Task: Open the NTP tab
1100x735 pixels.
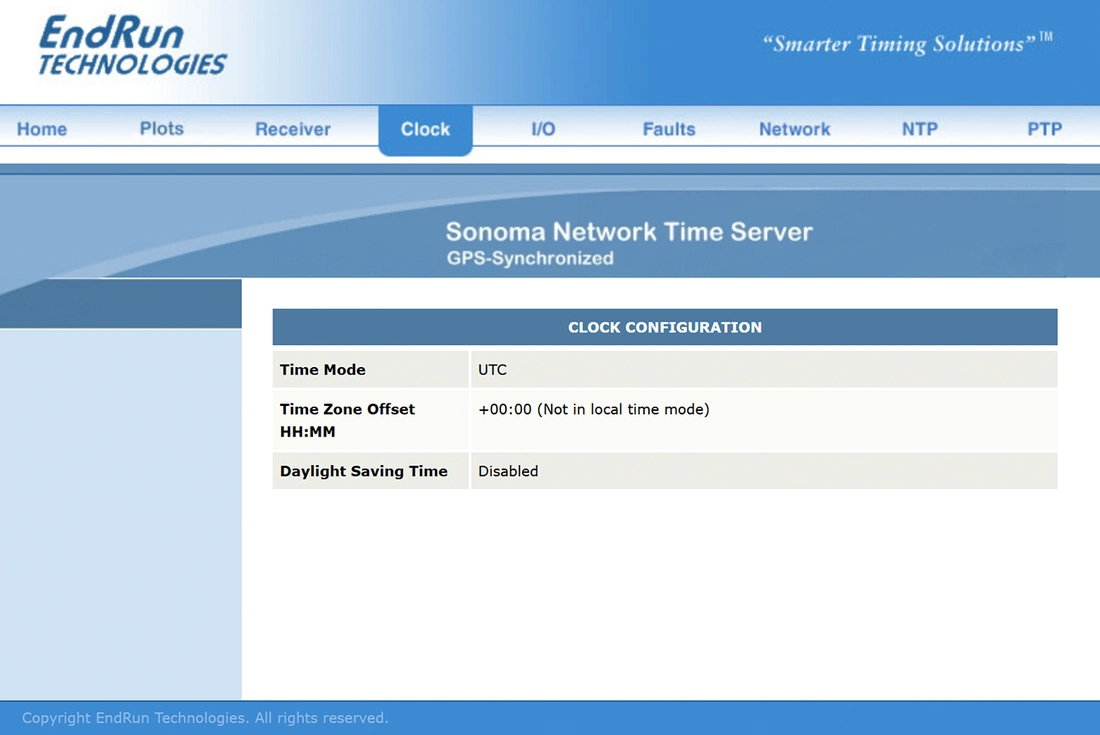Action: coord(920,129)
